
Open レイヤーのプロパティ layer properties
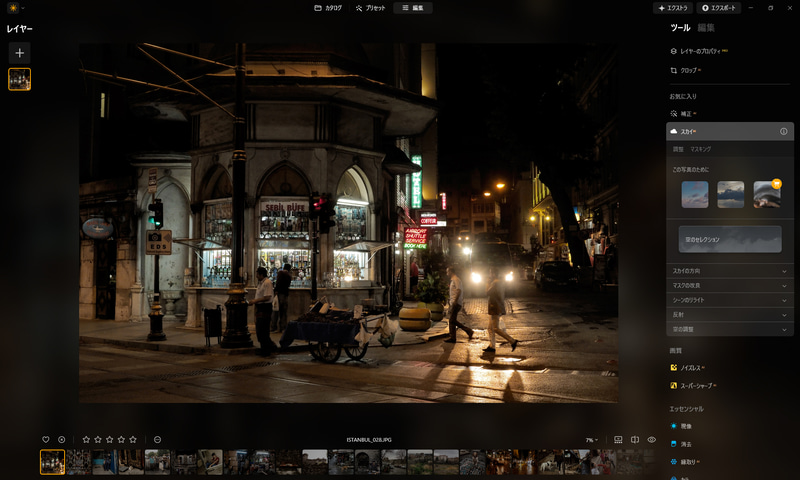(701, 50)
